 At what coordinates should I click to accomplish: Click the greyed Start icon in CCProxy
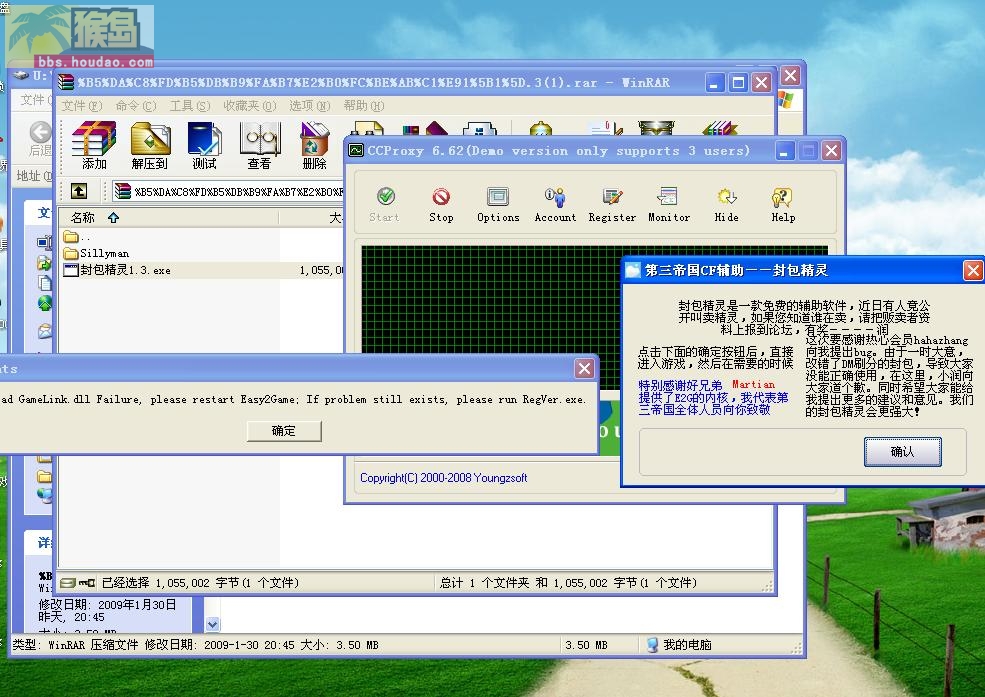click(384, 205)
